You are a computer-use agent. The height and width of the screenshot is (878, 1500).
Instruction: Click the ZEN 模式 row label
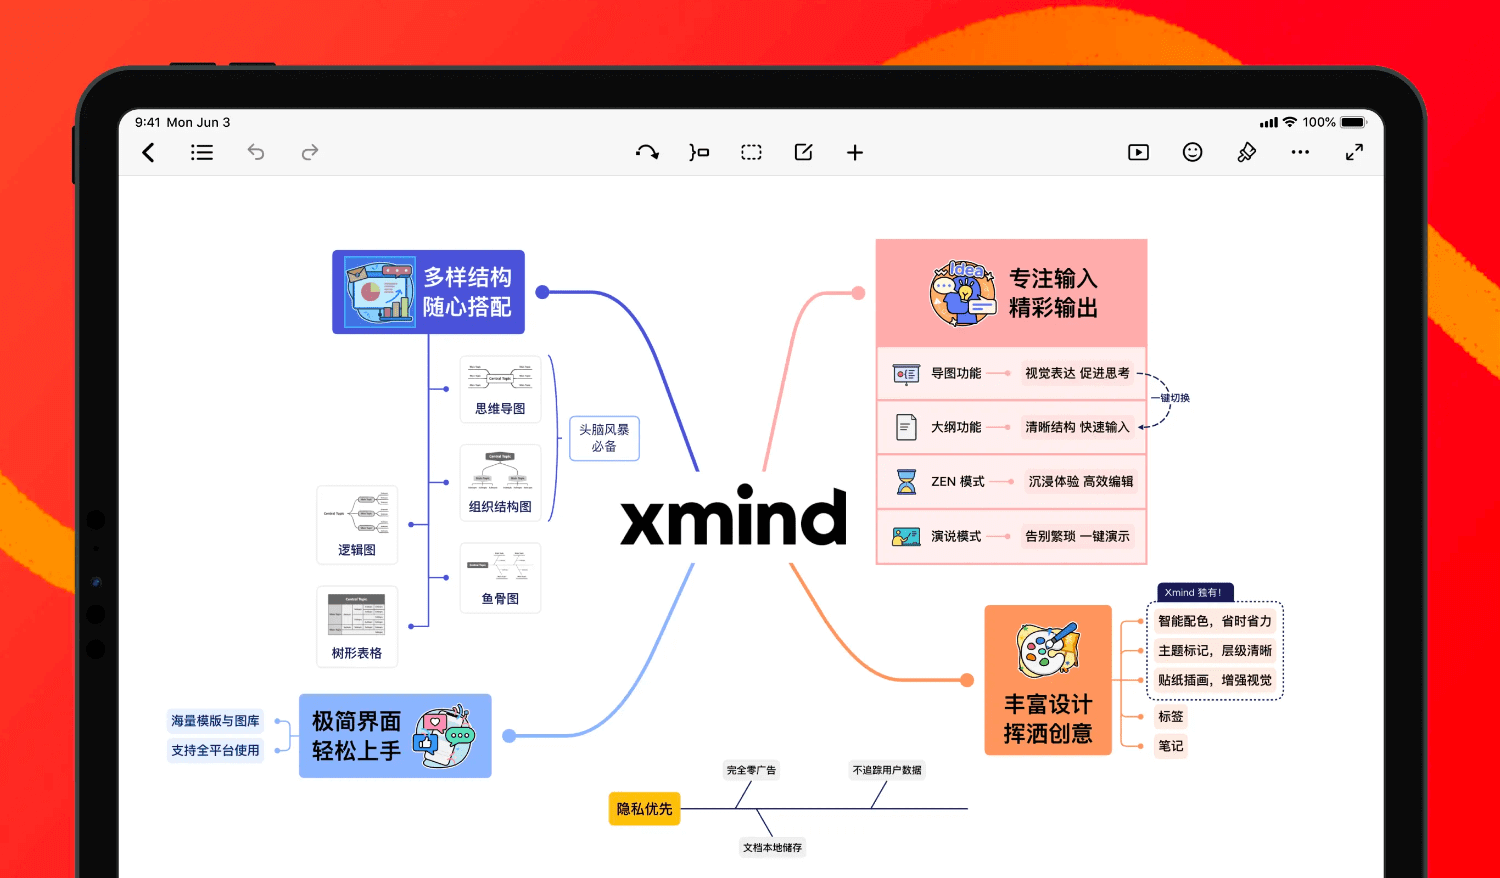957,482
